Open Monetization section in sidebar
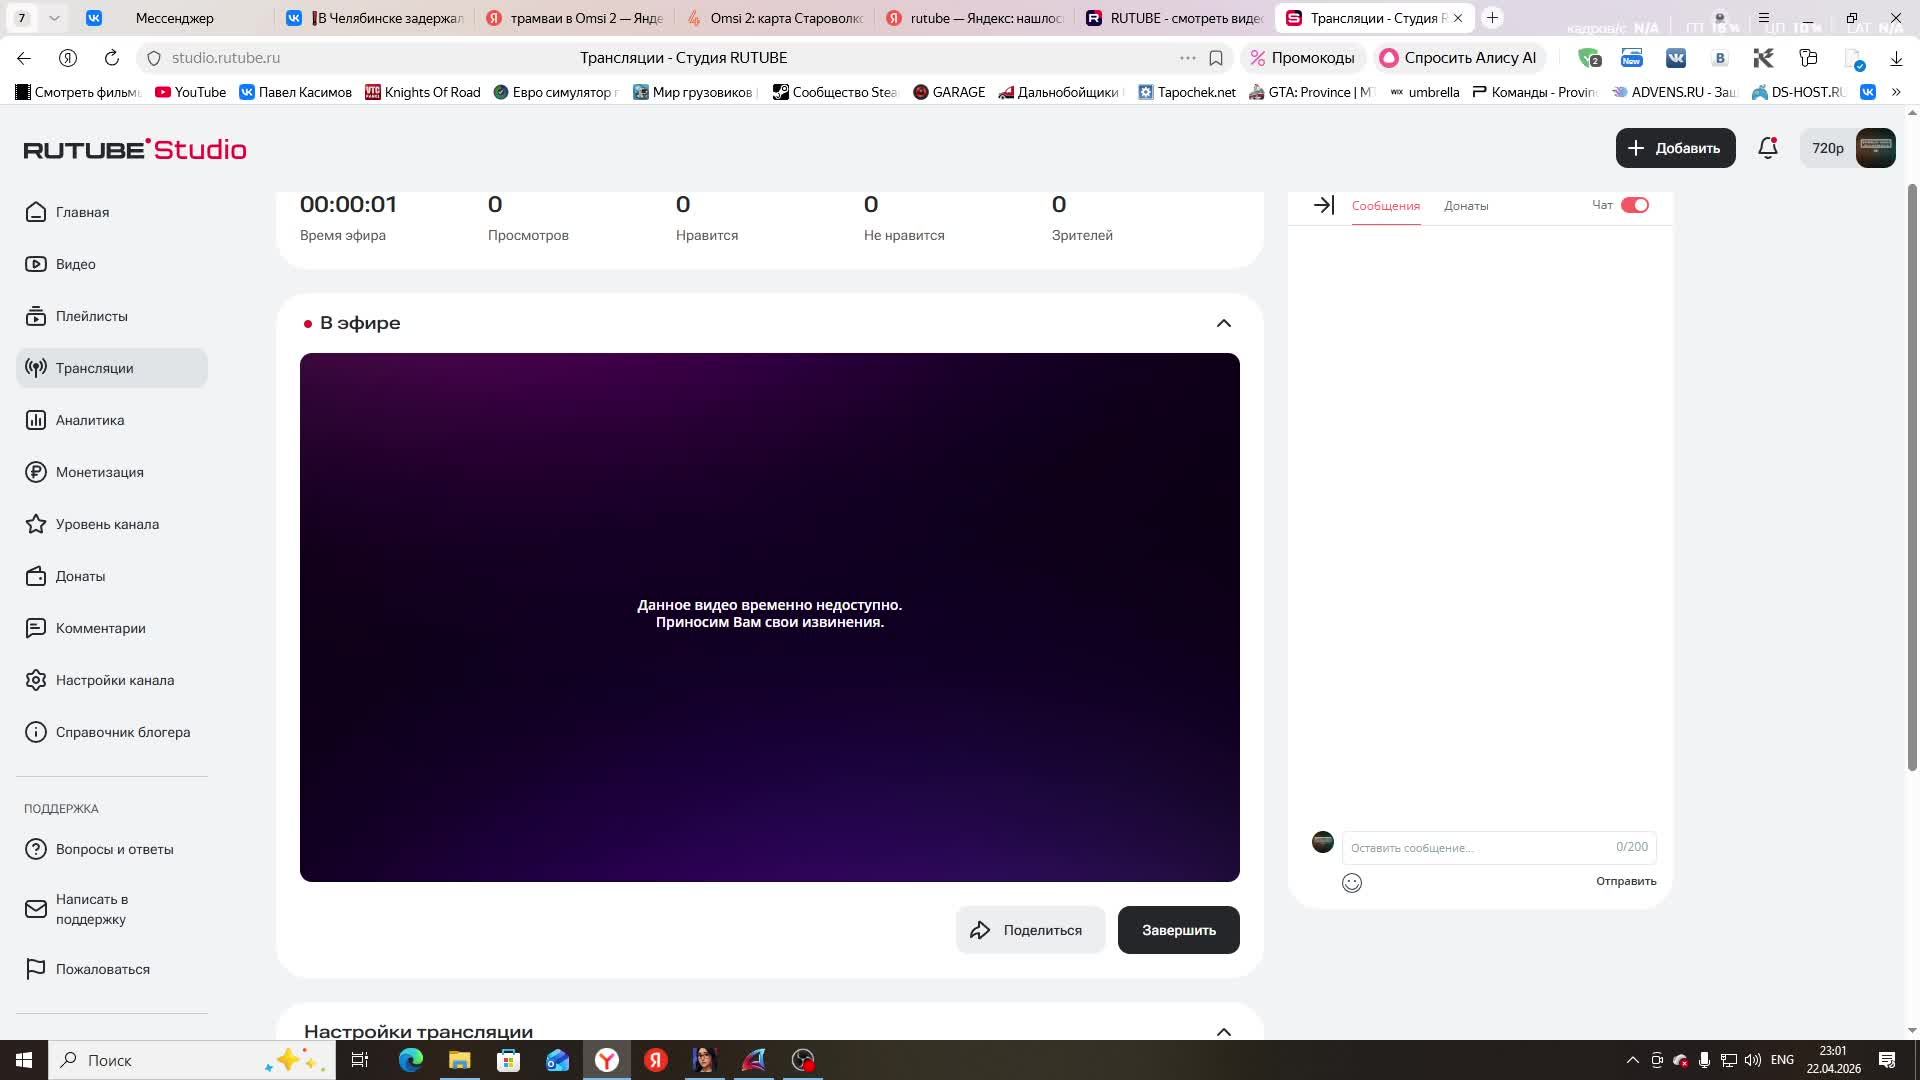The image size is (1920, 1080). (x=99, y=472)
